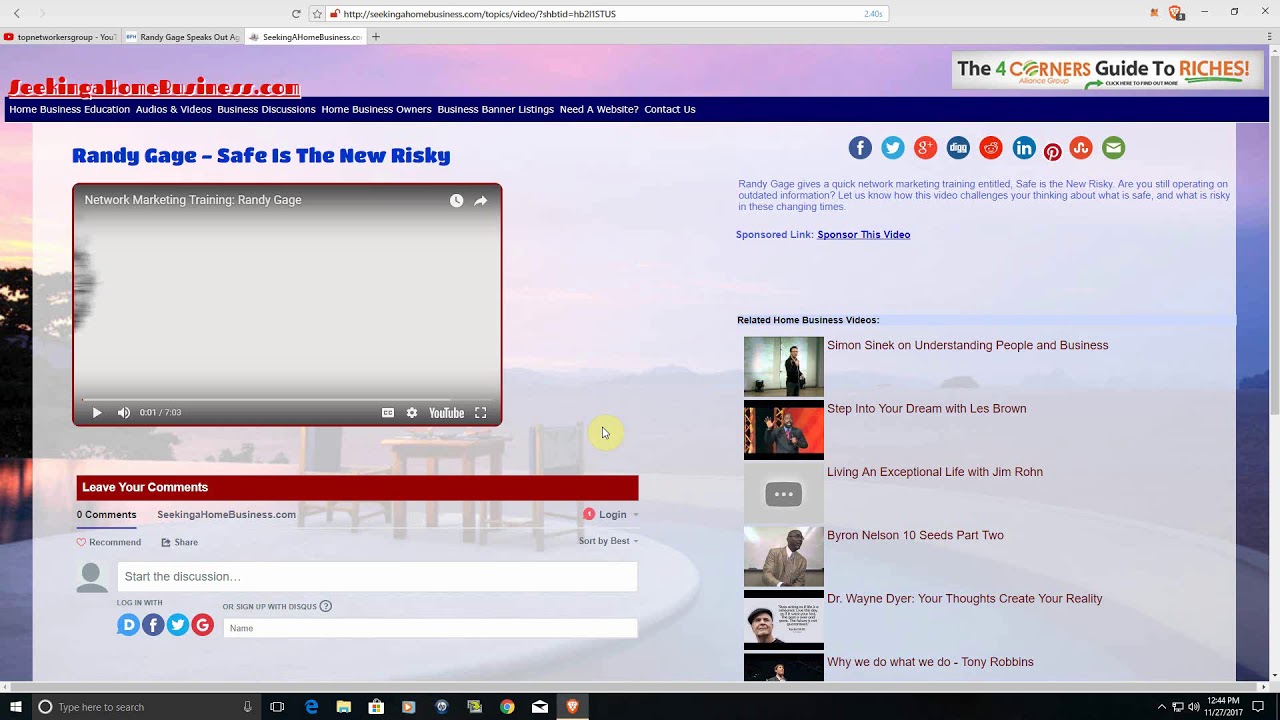Open video settings gear
This screenshot has width=1280, height=720.
pos(412,413)
